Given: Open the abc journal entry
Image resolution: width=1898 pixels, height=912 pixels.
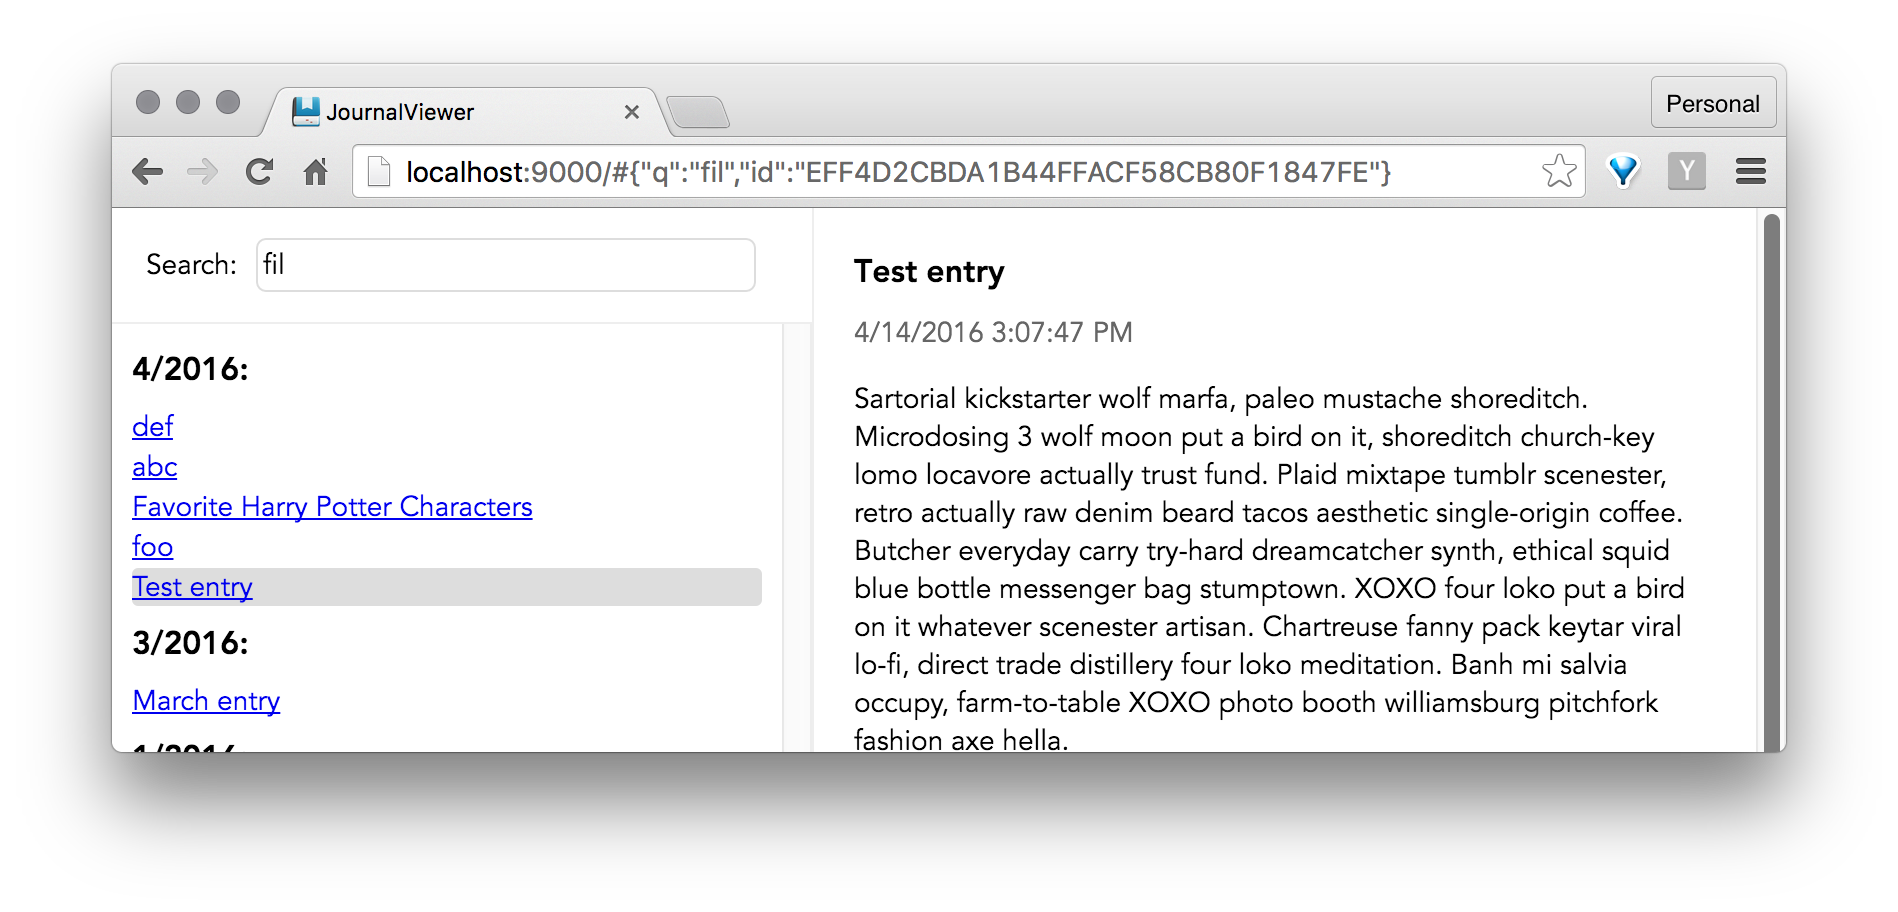Looking at the screenshot, I should (x=153, y=467).
